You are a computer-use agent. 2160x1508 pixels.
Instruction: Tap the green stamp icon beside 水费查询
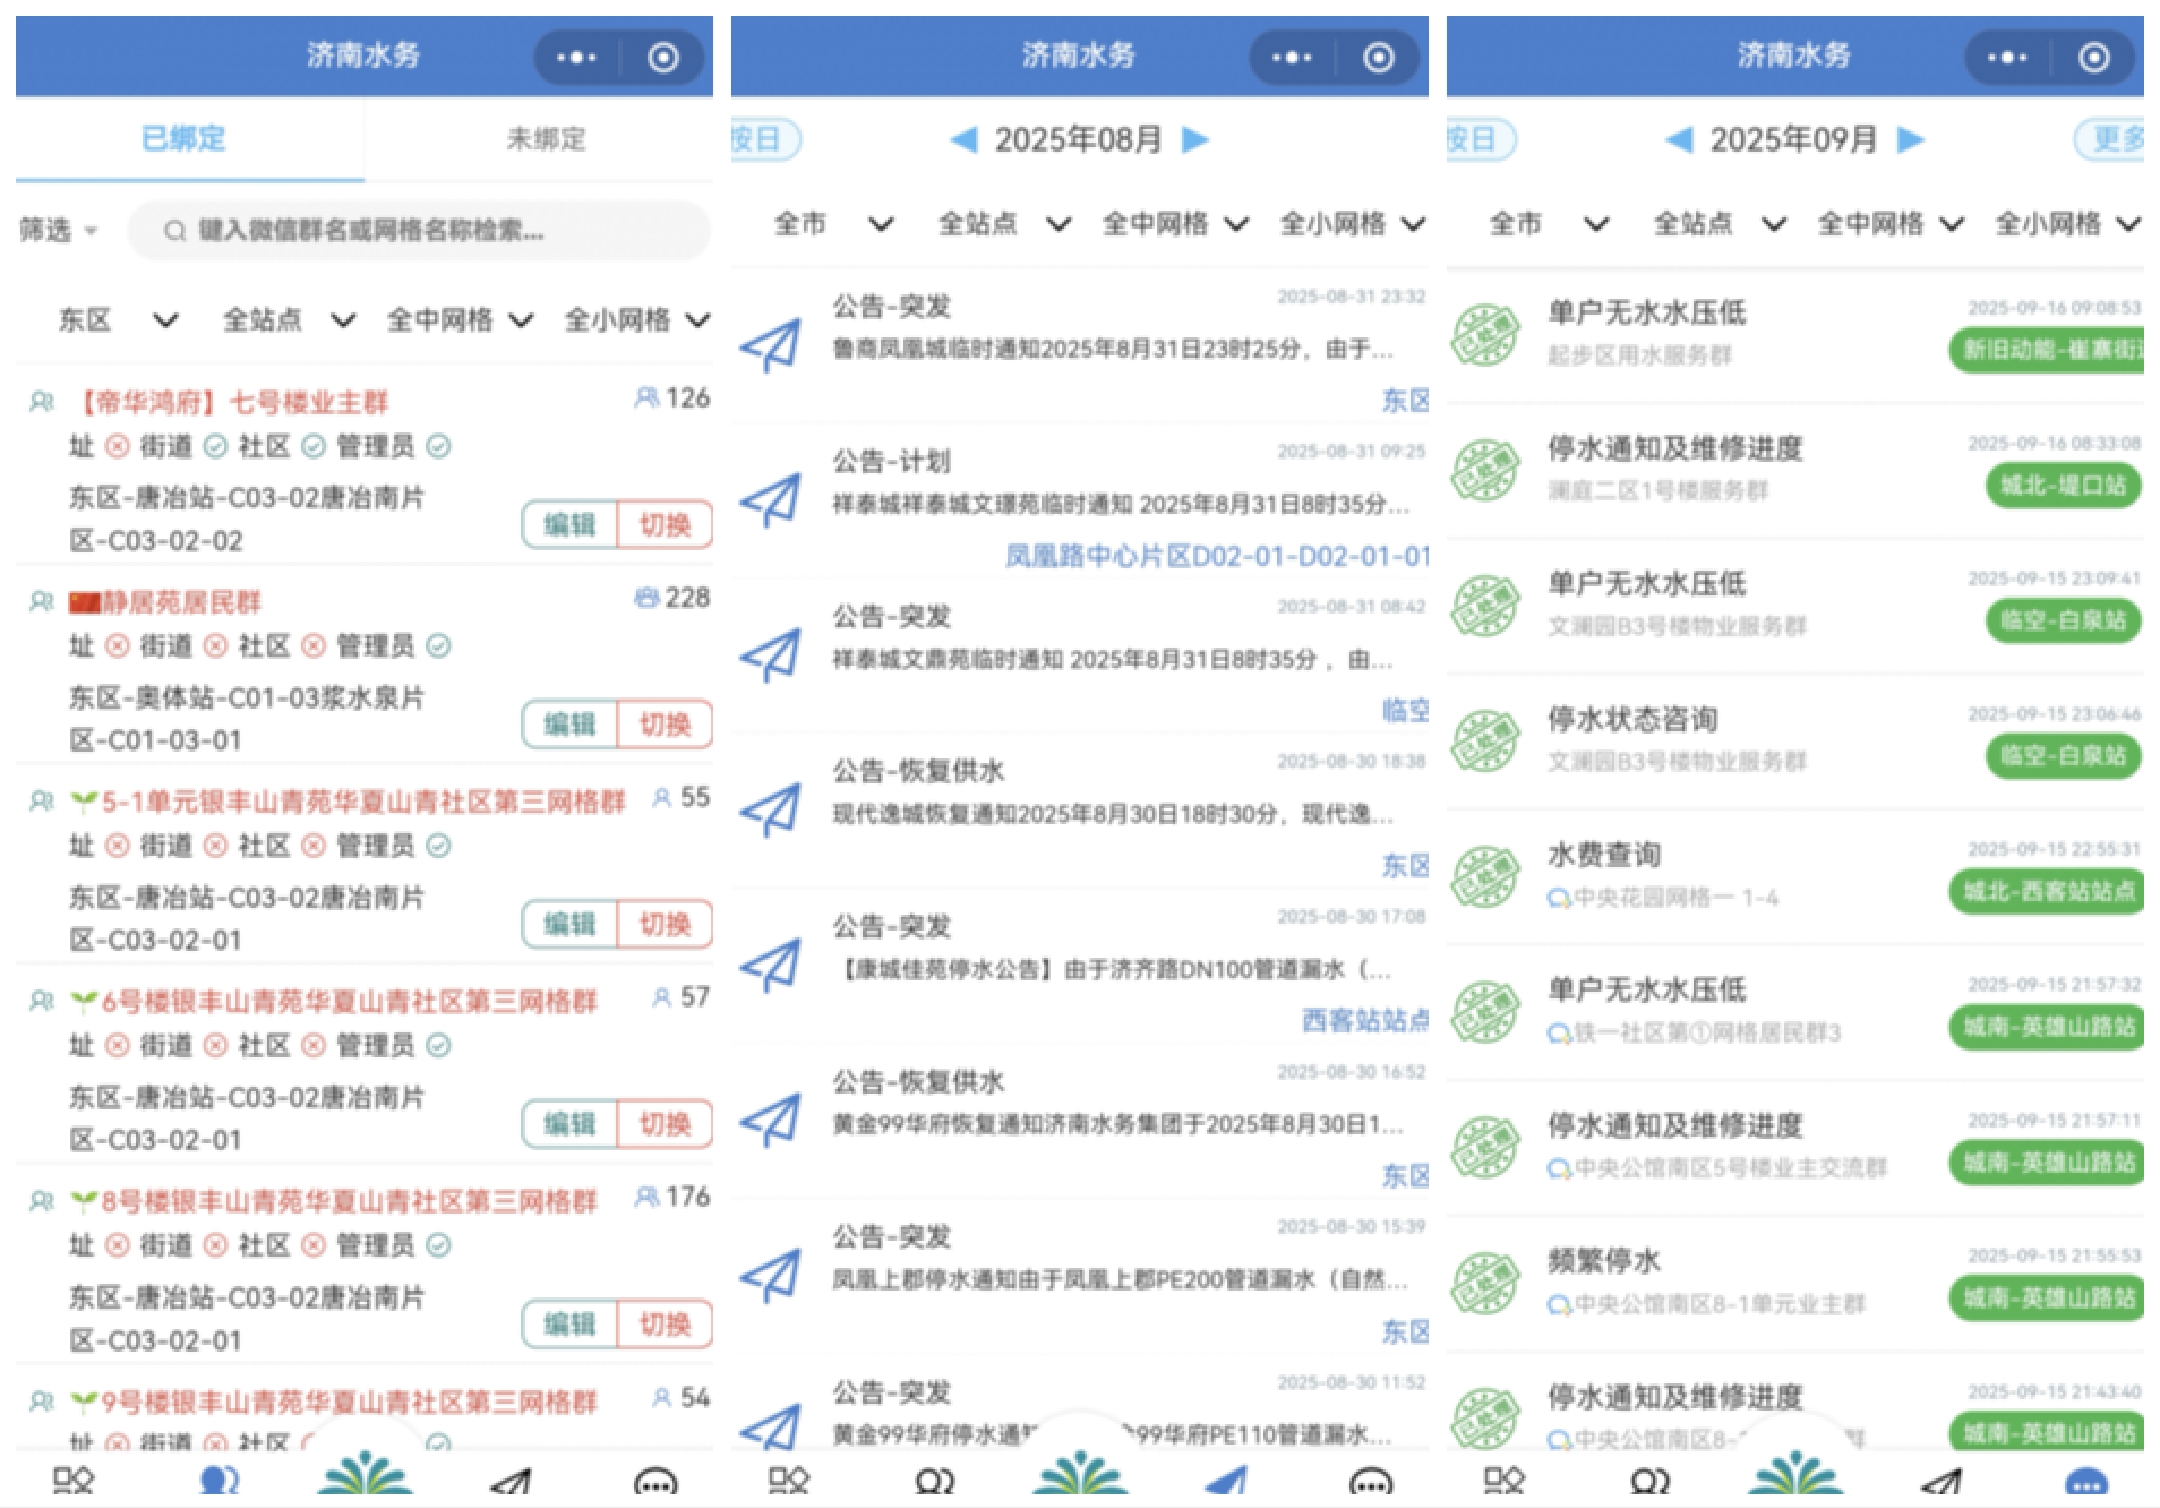pos(1485,876)
